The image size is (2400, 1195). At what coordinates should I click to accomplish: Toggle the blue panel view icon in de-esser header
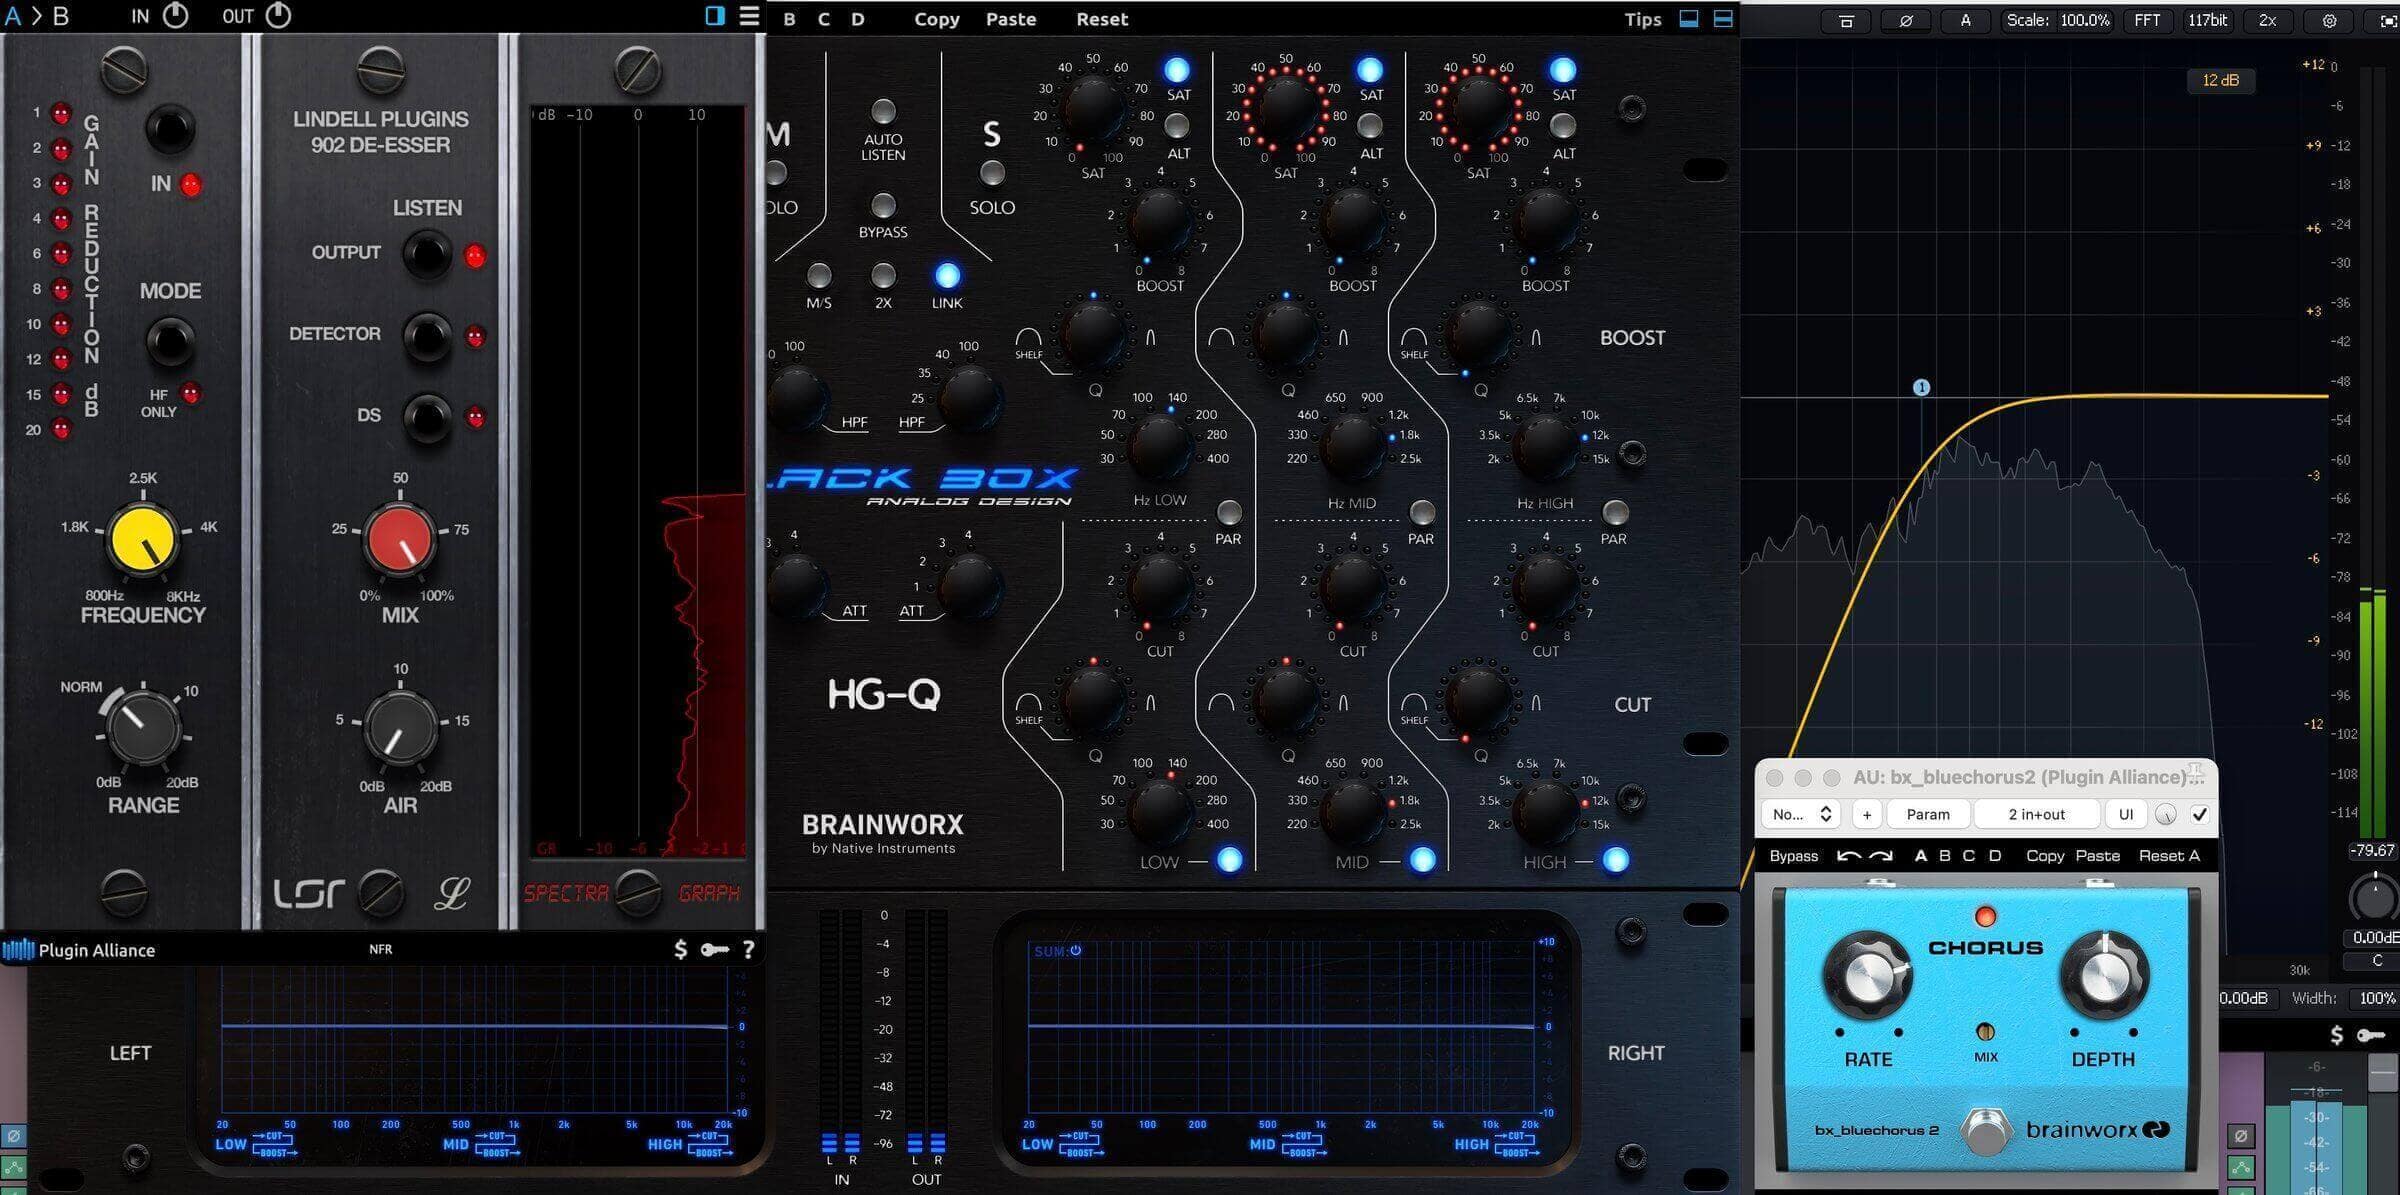pyautogui.click(x=715, y=16)
